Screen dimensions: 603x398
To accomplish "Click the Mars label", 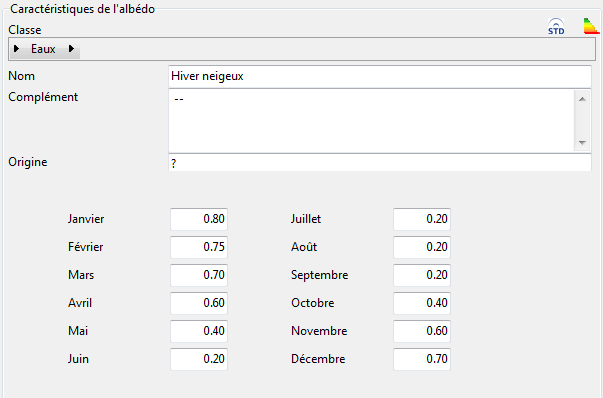I will pyautogui.click(x=81, y=275).
